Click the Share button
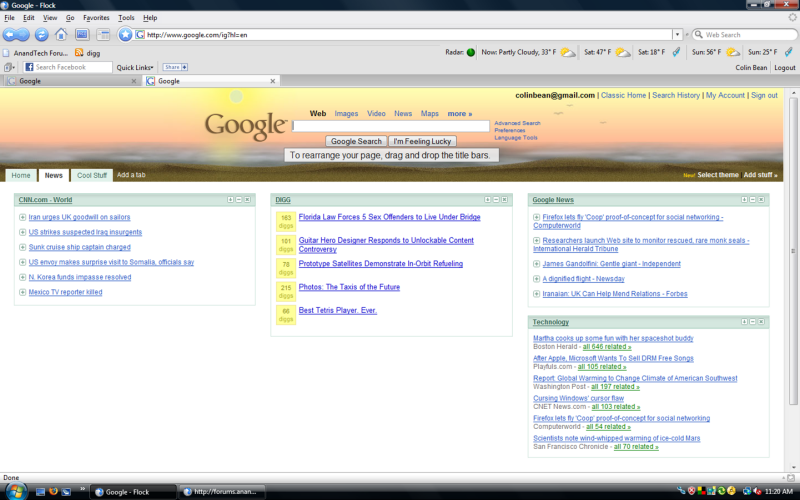The width and height of the screenshot is (800, 500). [x=175, y=67]
